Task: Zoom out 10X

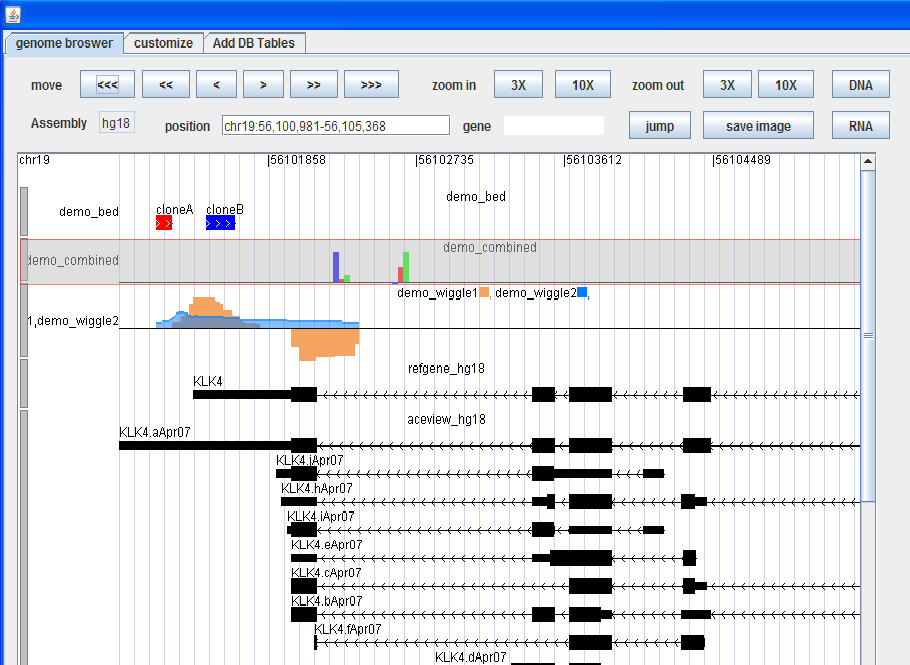Action: click(x=786, y=85)
